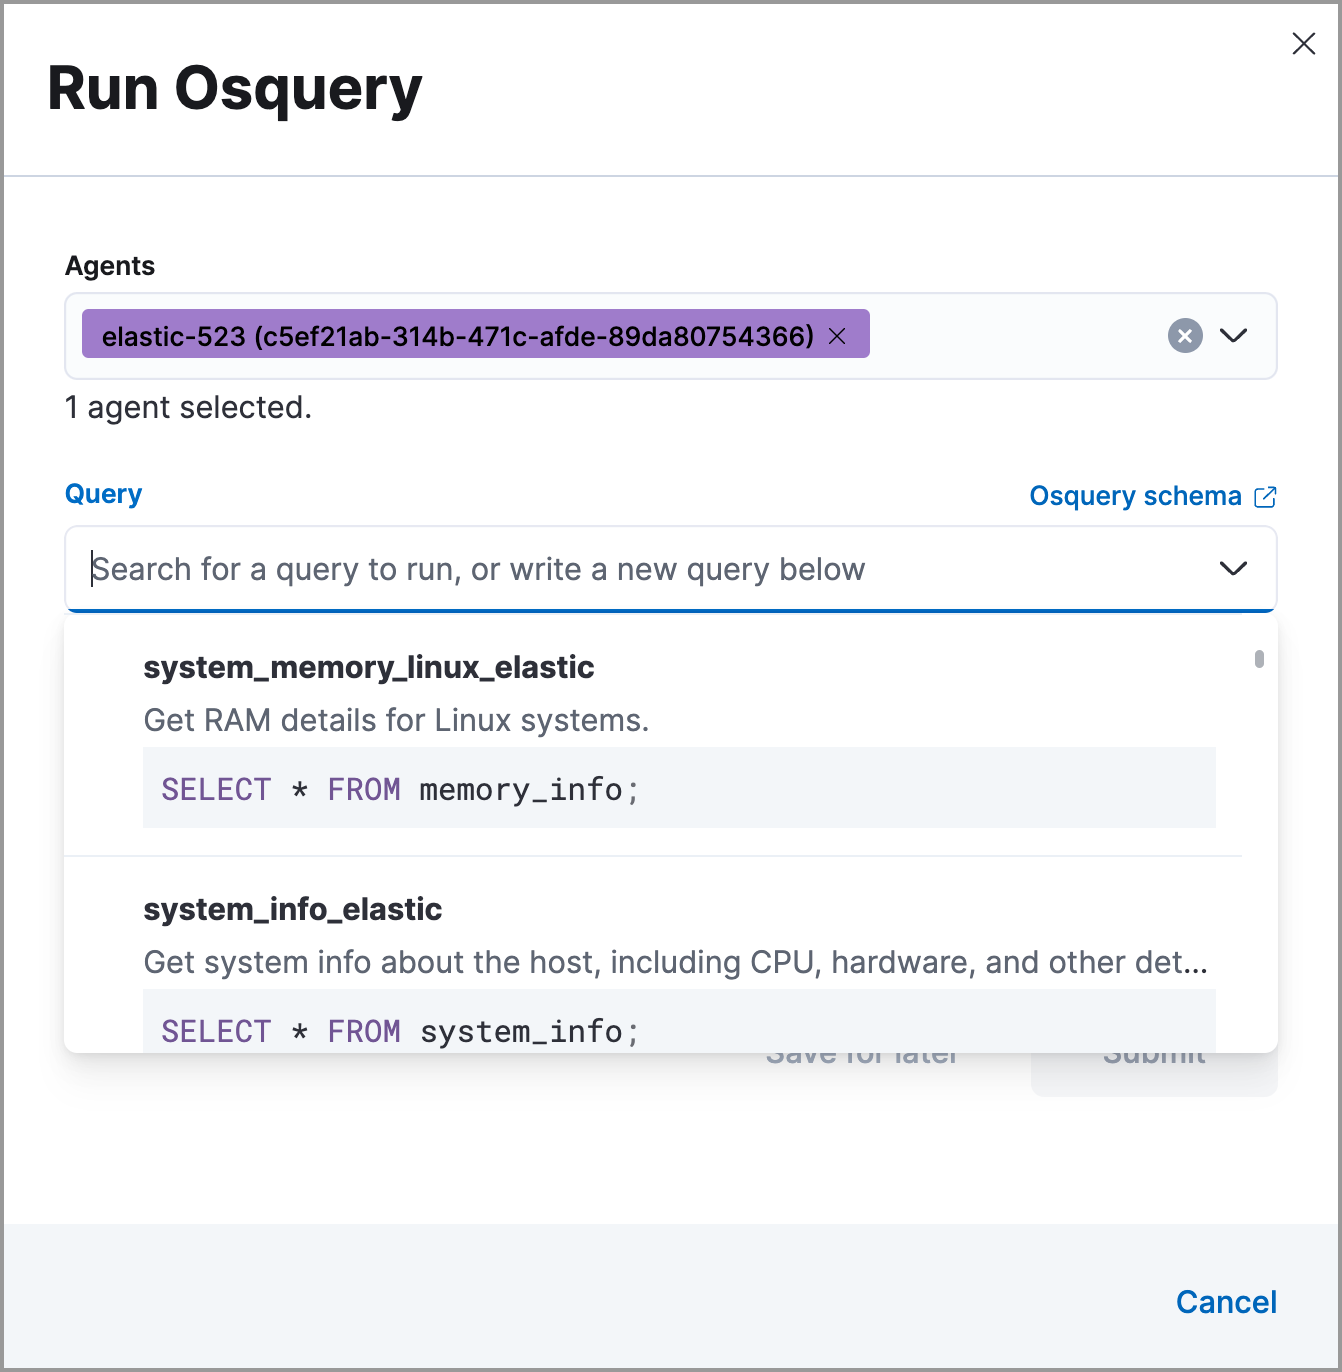The image size is (1342, 1372).
Task: Click the SELECT * FROM memory_info query snippet
Action: (x=400, y=789)
